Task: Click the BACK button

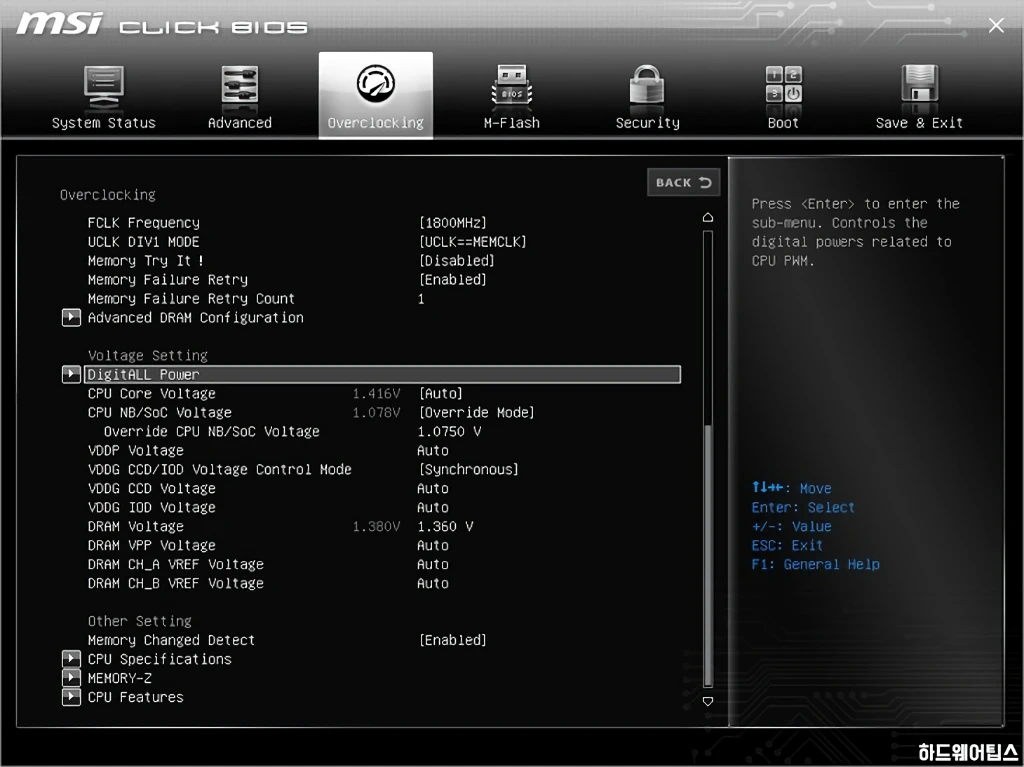Action: click(x=684, y=182)
